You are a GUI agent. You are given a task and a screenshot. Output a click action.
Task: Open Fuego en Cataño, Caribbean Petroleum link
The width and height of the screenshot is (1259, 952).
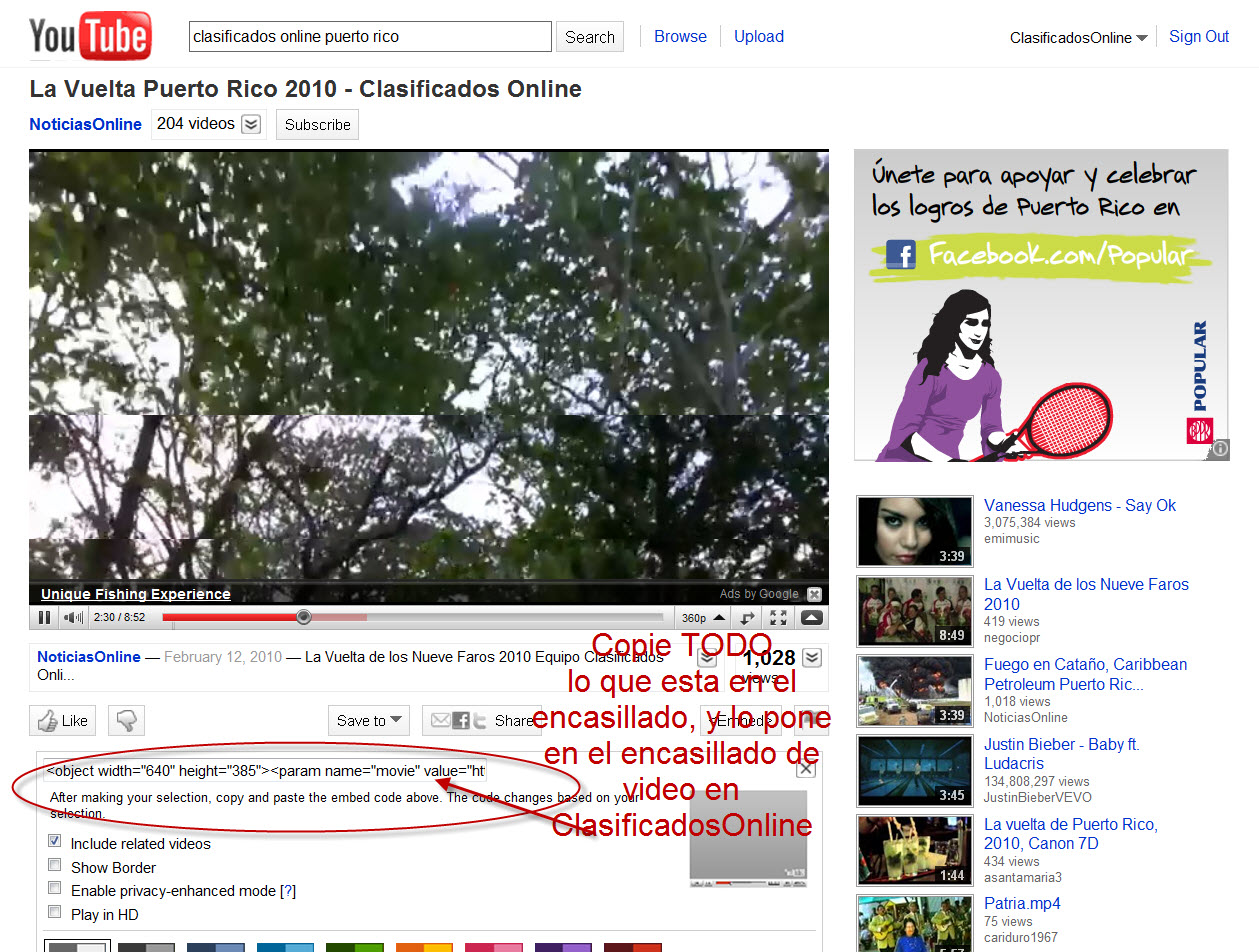coord(1085,674)
